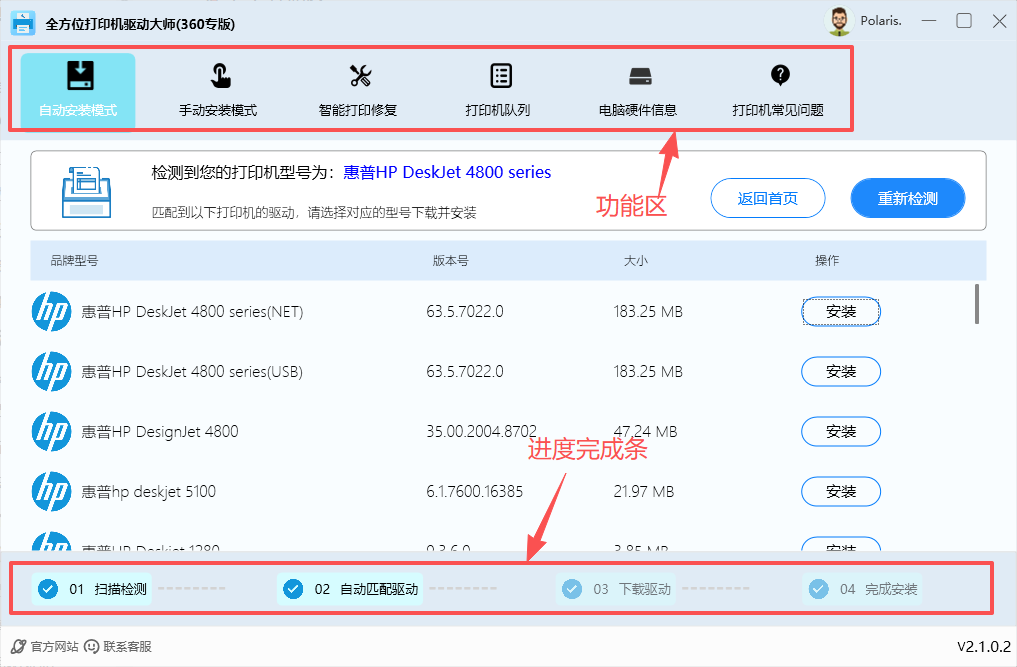Open 智能打印修复 wrench tools icon
The width and height of the screenshot is (1017, 667).
click(x=359, y=76)
